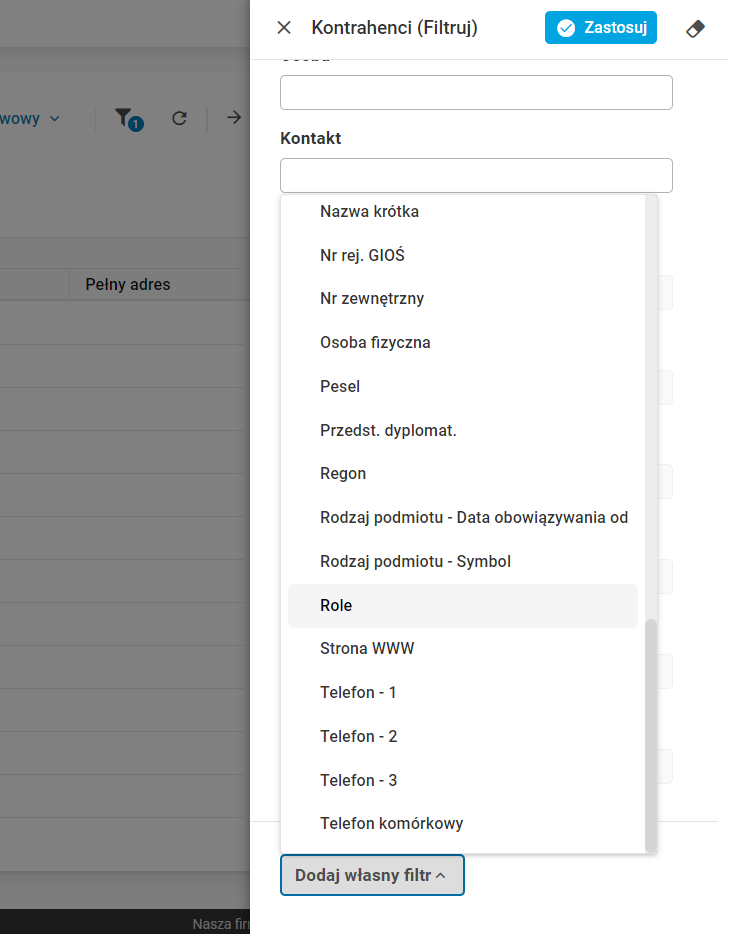729x934 pixels.
Task: Click into the Kontakt input field
Action: 476,175
